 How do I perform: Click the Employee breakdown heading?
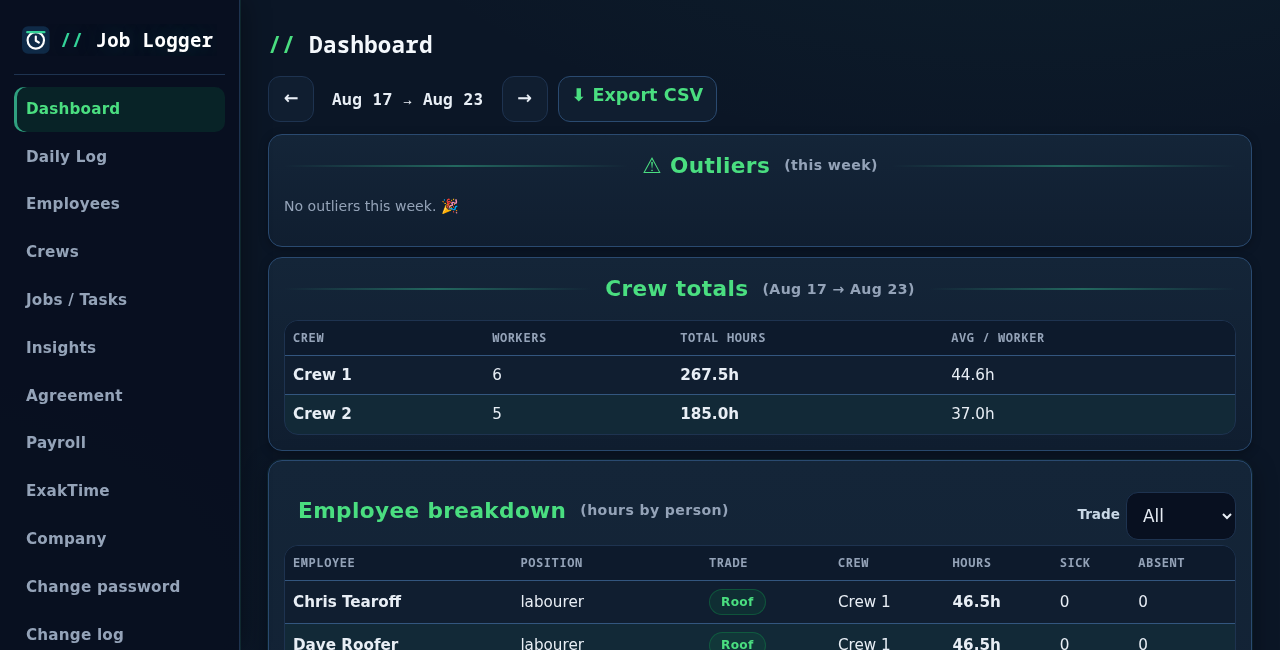click(432, 511)
